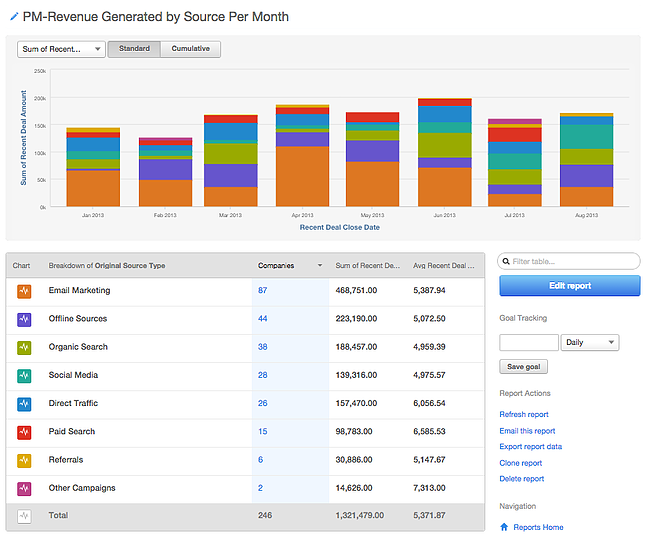The image size is (650, 537).
Task: Toggle Organic Search green chart icon
Action: click(24, 347)
